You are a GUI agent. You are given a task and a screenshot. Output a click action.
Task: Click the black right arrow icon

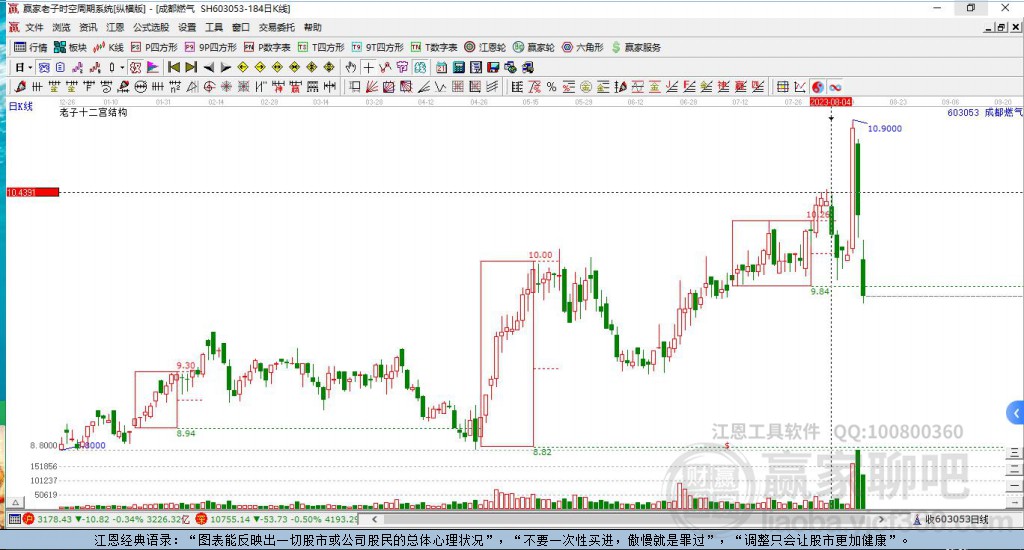point(226,67)
